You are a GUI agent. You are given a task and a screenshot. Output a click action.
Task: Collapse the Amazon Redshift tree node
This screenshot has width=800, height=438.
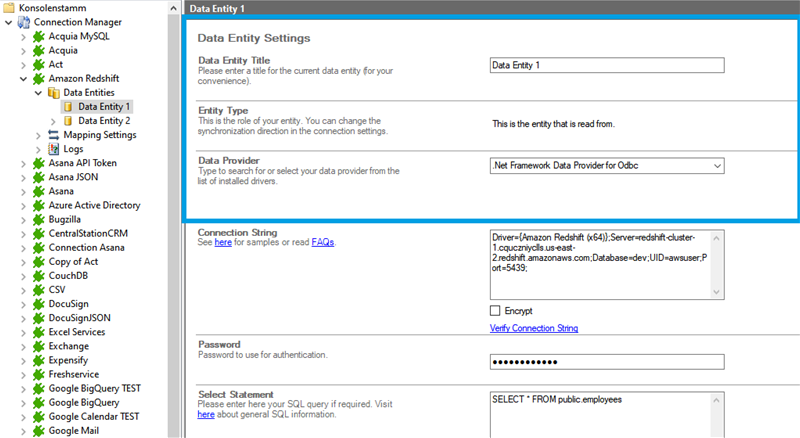click(x=24, y=78)
